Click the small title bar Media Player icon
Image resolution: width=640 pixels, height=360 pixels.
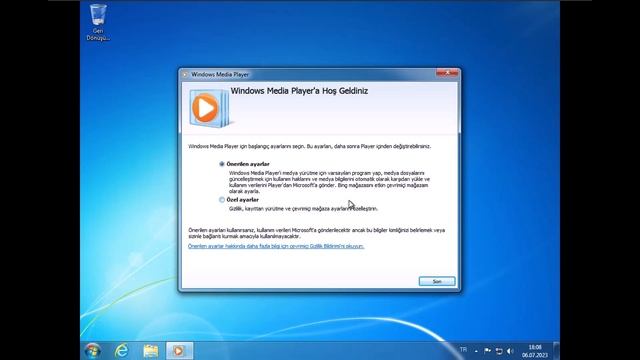coord(185,75)
